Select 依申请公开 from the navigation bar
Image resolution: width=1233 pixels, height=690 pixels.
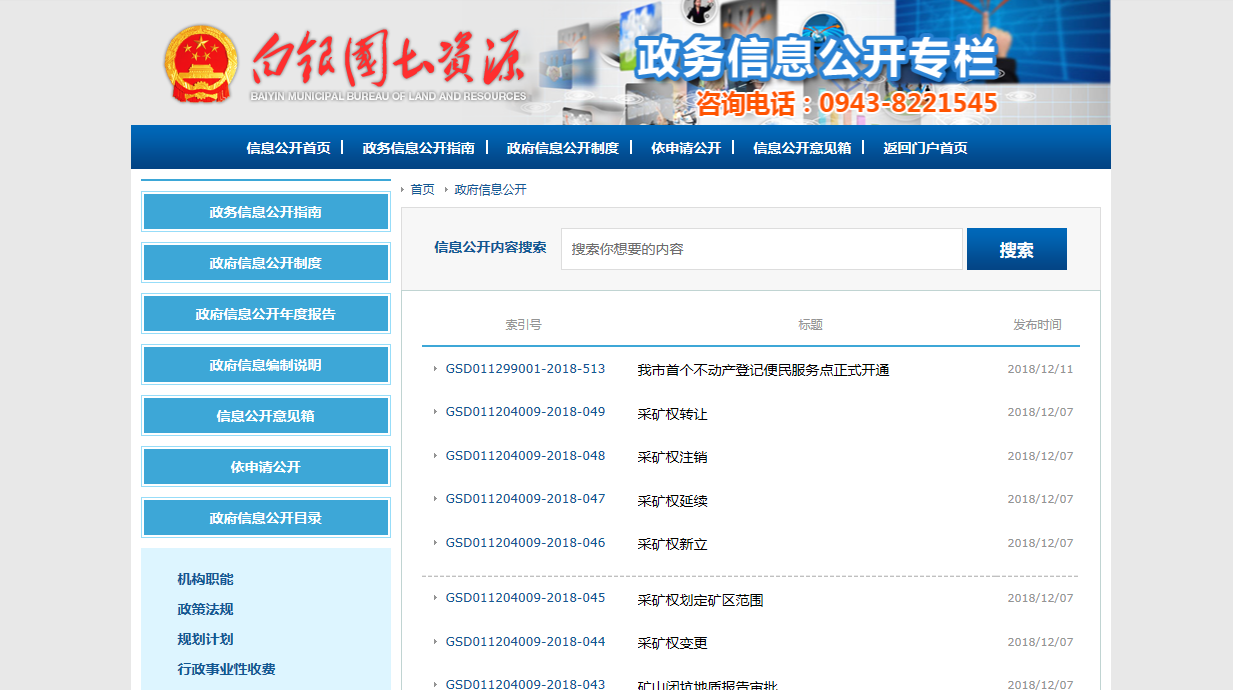click(x=689, y=146)
